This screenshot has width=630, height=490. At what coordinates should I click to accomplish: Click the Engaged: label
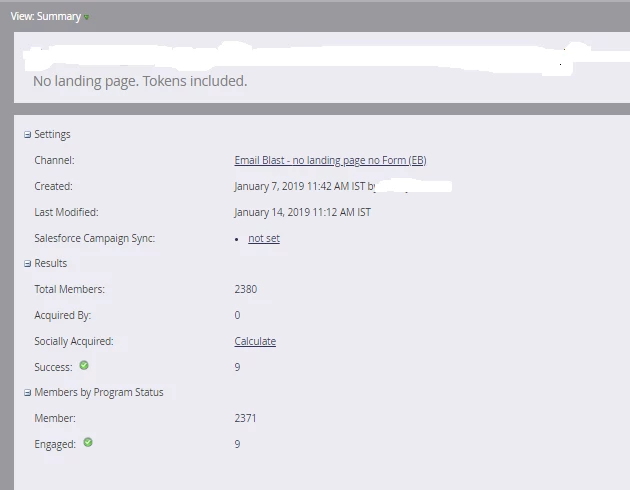(55, 444)
